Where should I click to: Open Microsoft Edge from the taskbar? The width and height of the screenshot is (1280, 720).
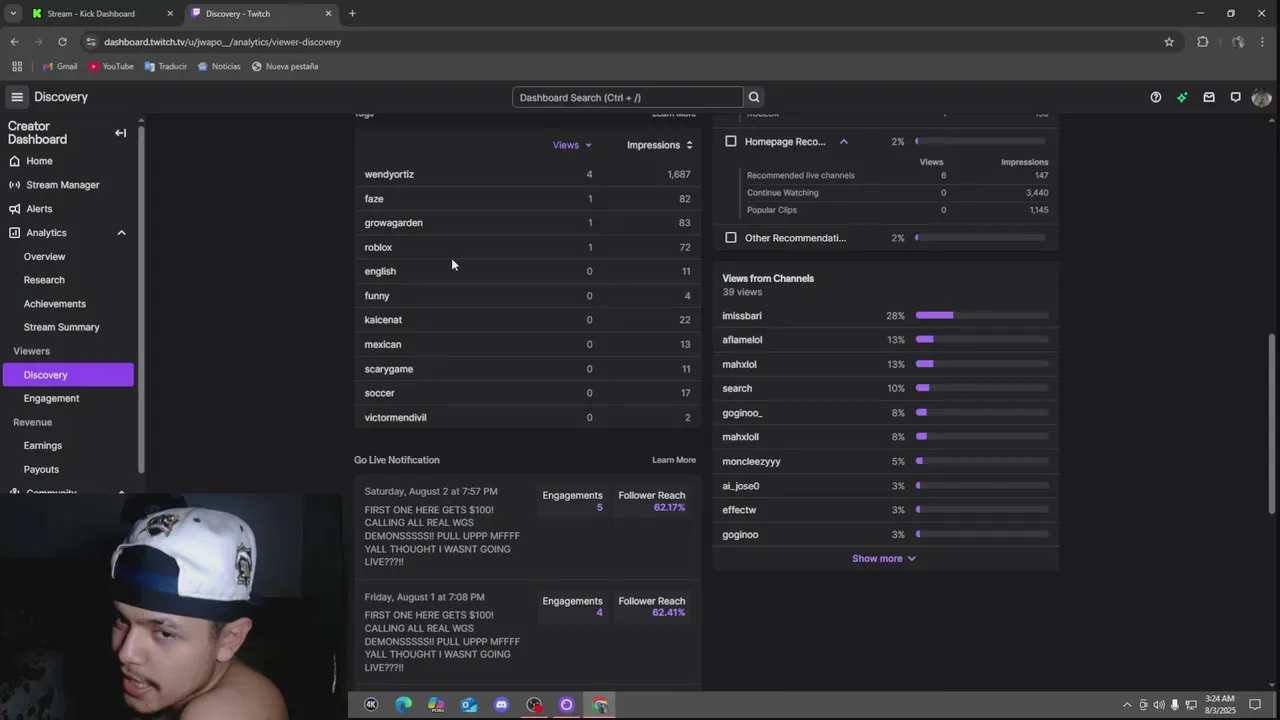point(404,705)
